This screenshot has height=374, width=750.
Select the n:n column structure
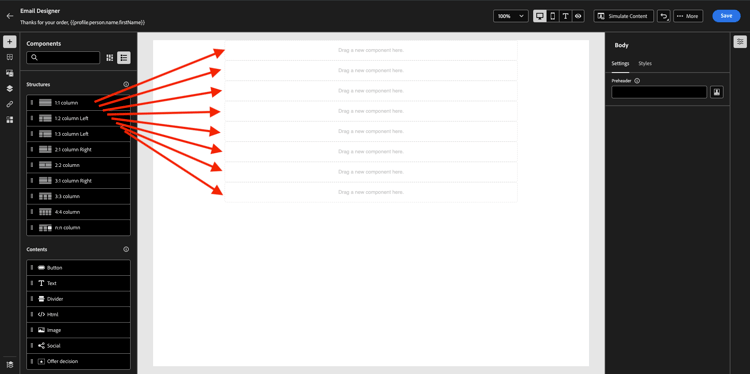78,228
